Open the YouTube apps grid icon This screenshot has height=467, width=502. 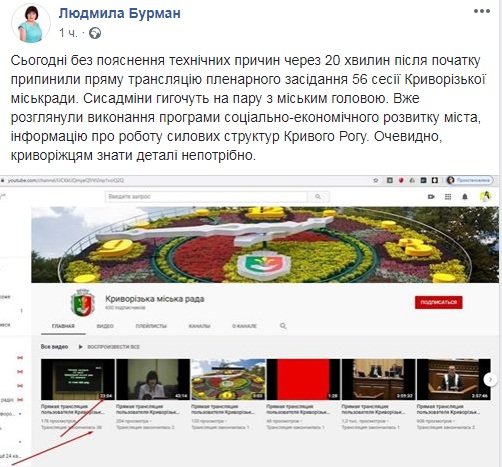pos(448,197)
